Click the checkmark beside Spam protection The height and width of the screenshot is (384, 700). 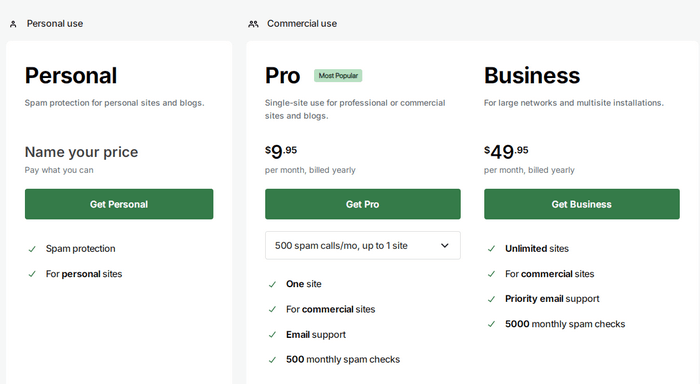[32, 249]
